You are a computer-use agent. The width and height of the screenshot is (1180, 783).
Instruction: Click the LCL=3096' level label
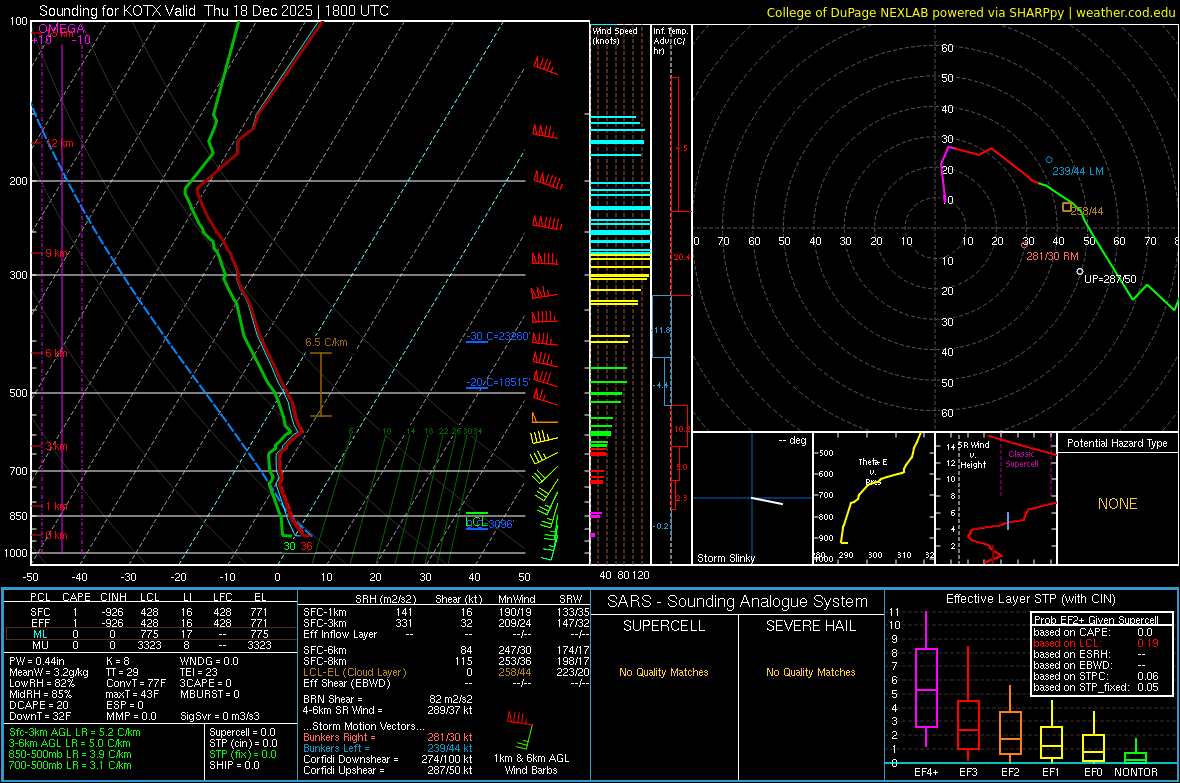490,523
